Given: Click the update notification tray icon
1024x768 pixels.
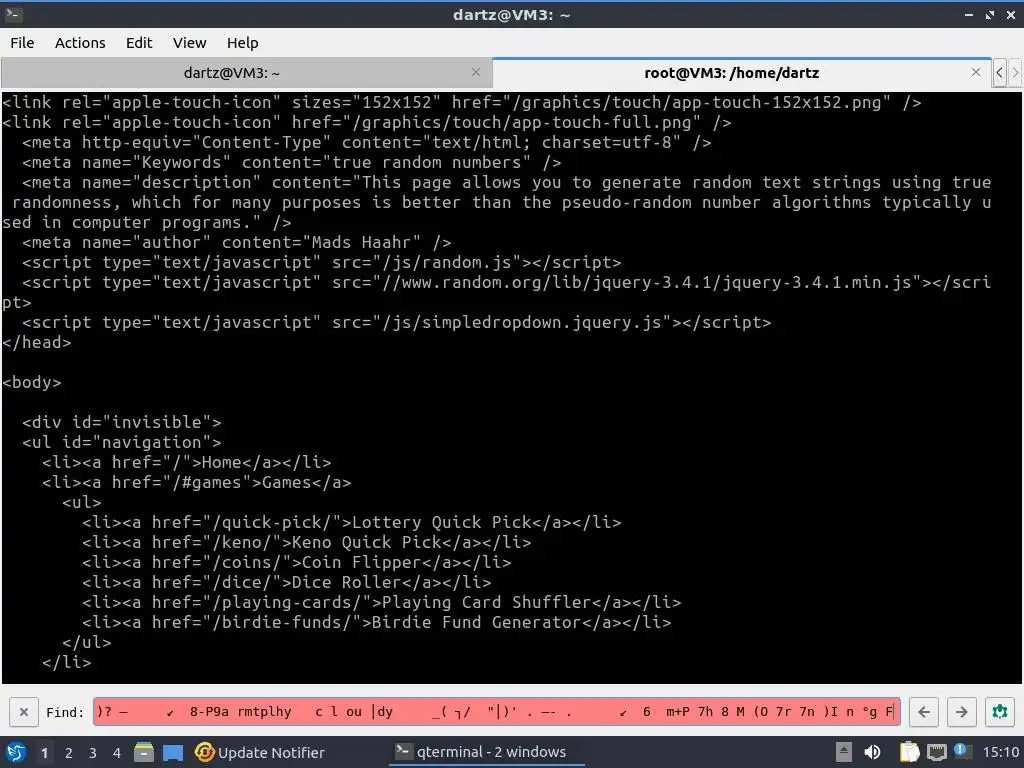Looking at the screenshot, I should coord(961,751).
